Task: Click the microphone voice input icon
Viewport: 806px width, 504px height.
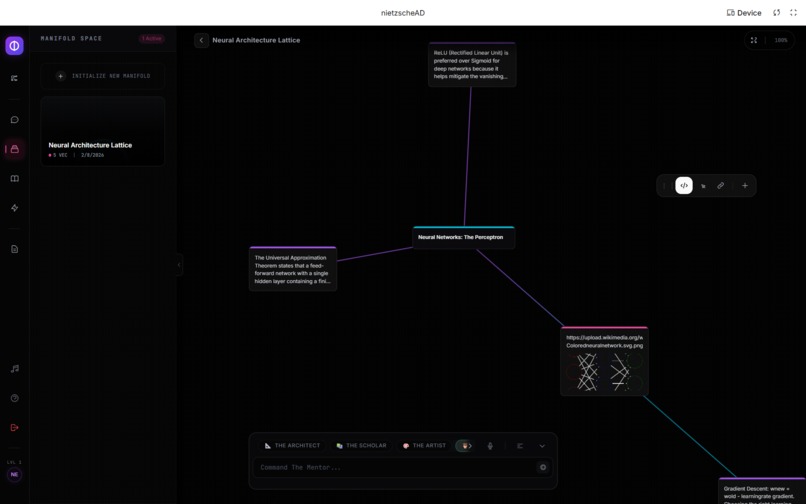Action: (490, 446)
